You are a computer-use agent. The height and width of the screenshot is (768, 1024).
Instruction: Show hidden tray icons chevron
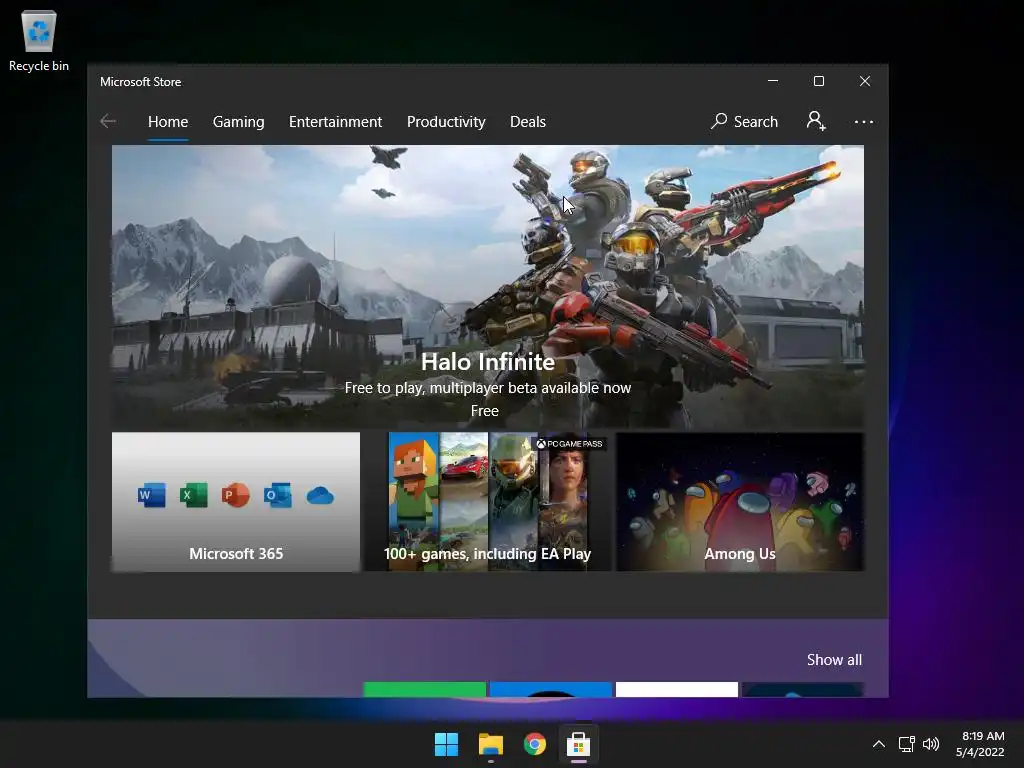pyautogui.click(x=879, y=744)
